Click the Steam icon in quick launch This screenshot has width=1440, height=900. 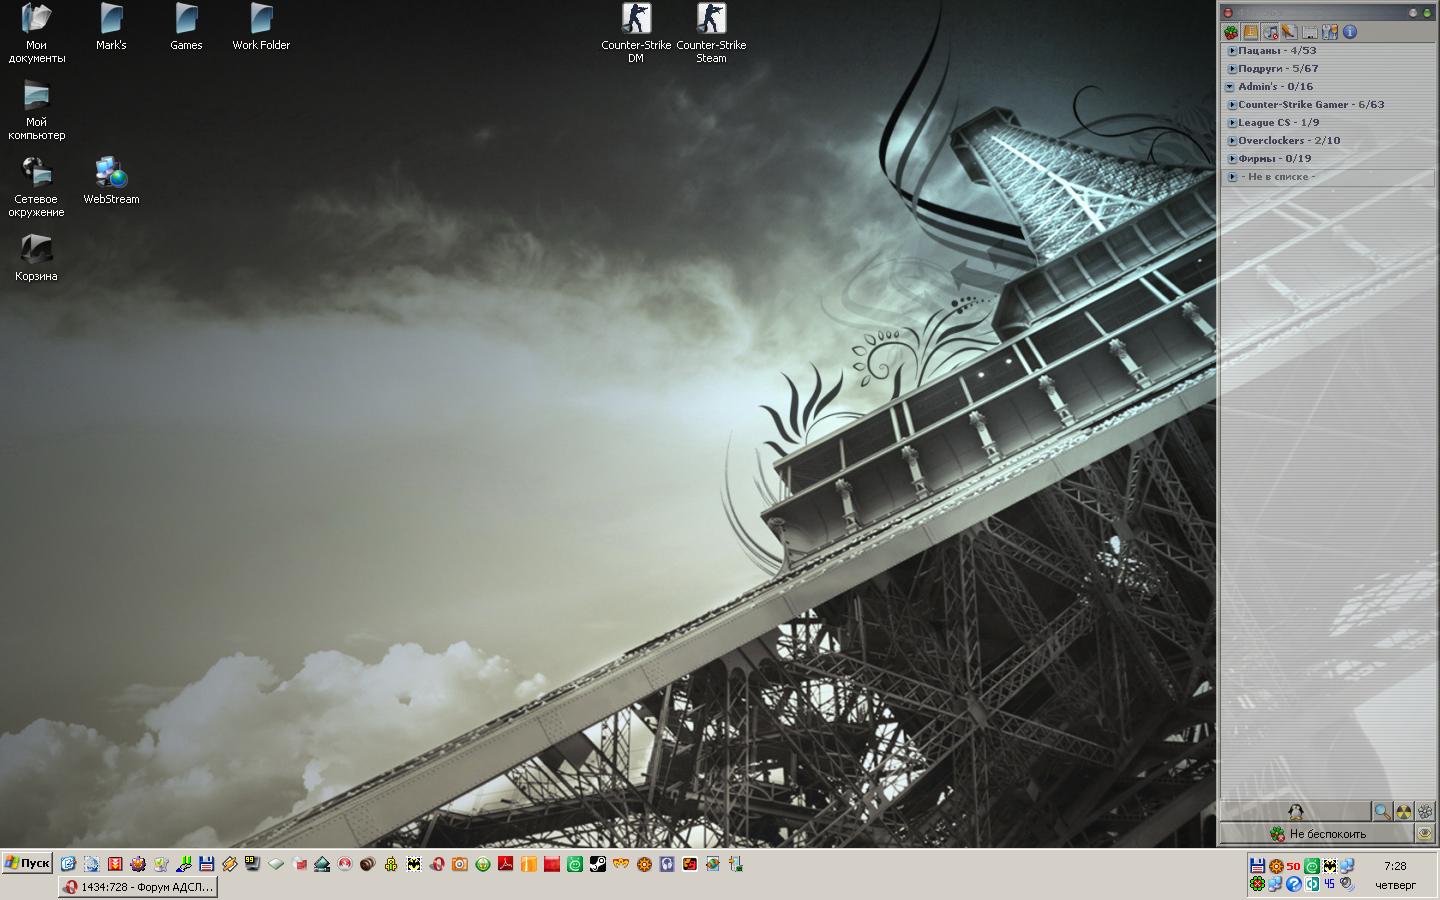click(x=598, y=864)
